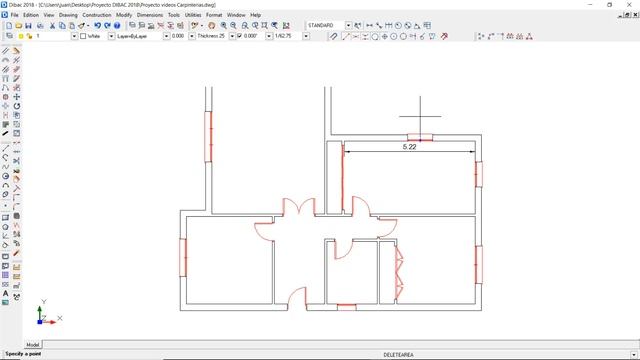Toggle the yellow layer visibility bulb

pos(21,36)
